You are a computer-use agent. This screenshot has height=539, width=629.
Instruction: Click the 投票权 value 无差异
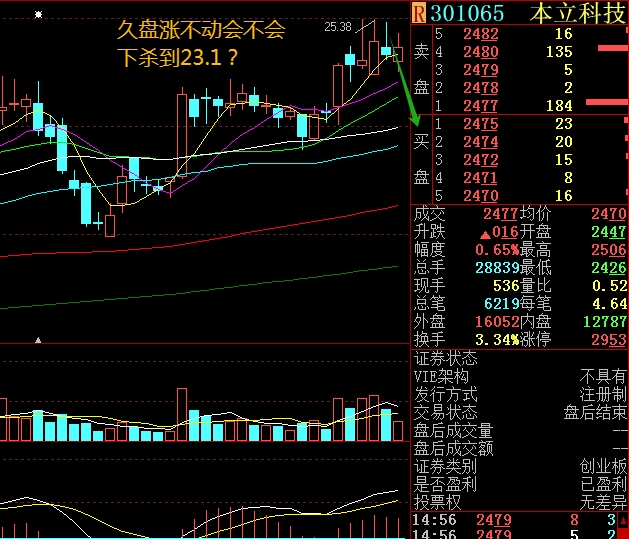point(603,503)
